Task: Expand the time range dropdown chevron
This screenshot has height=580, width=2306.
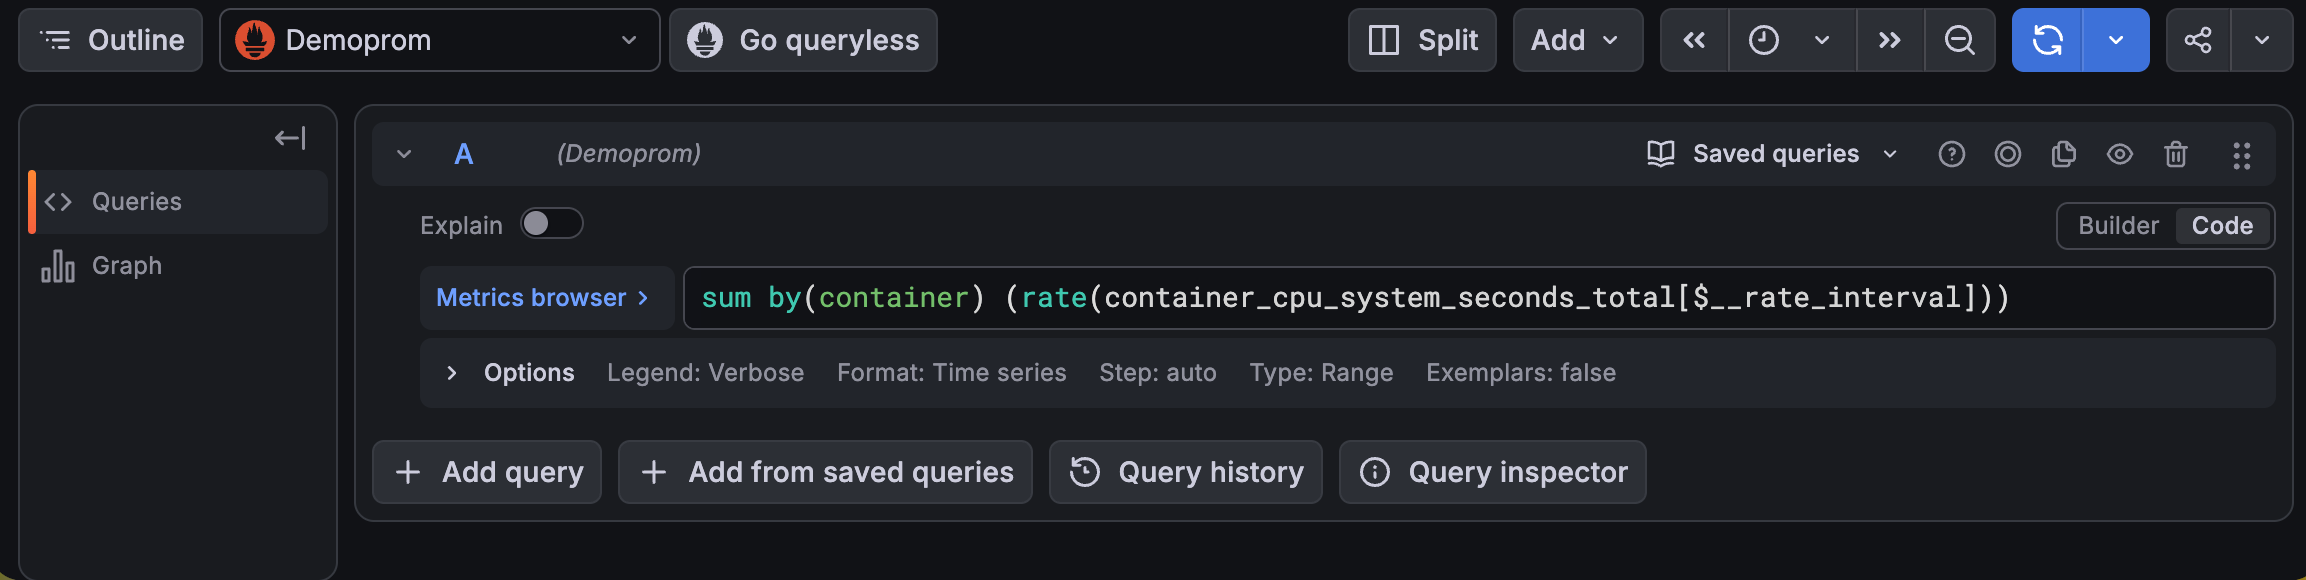Action: click(x=1822, y=40)
